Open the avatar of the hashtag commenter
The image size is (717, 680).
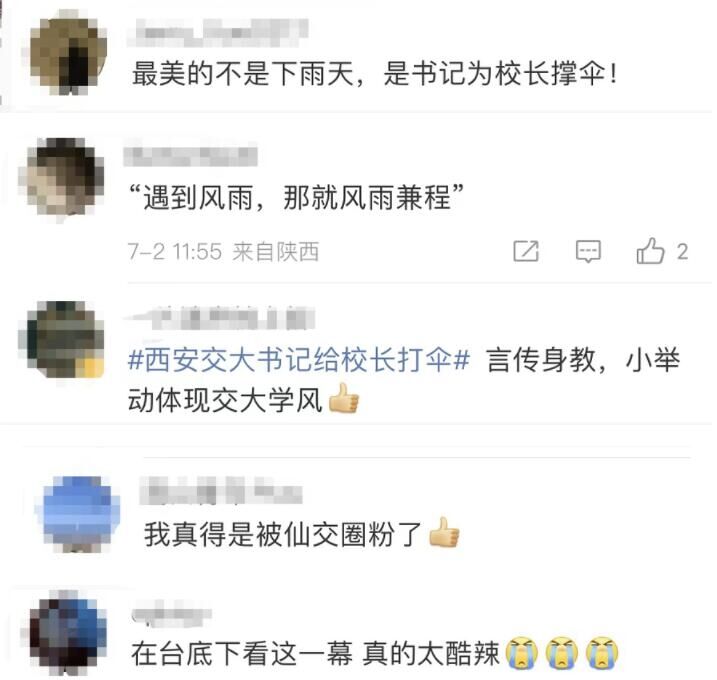tap(61, 340)
